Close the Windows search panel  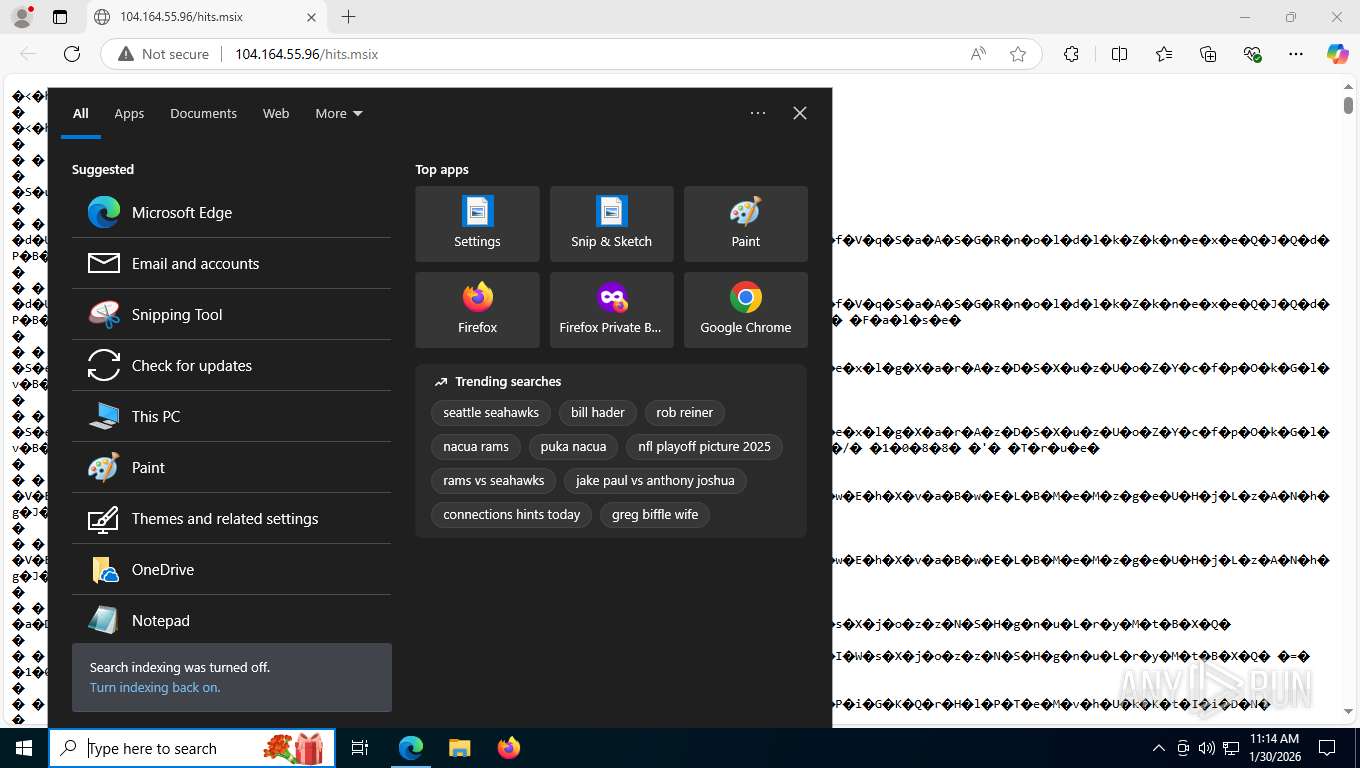point(800,113)
